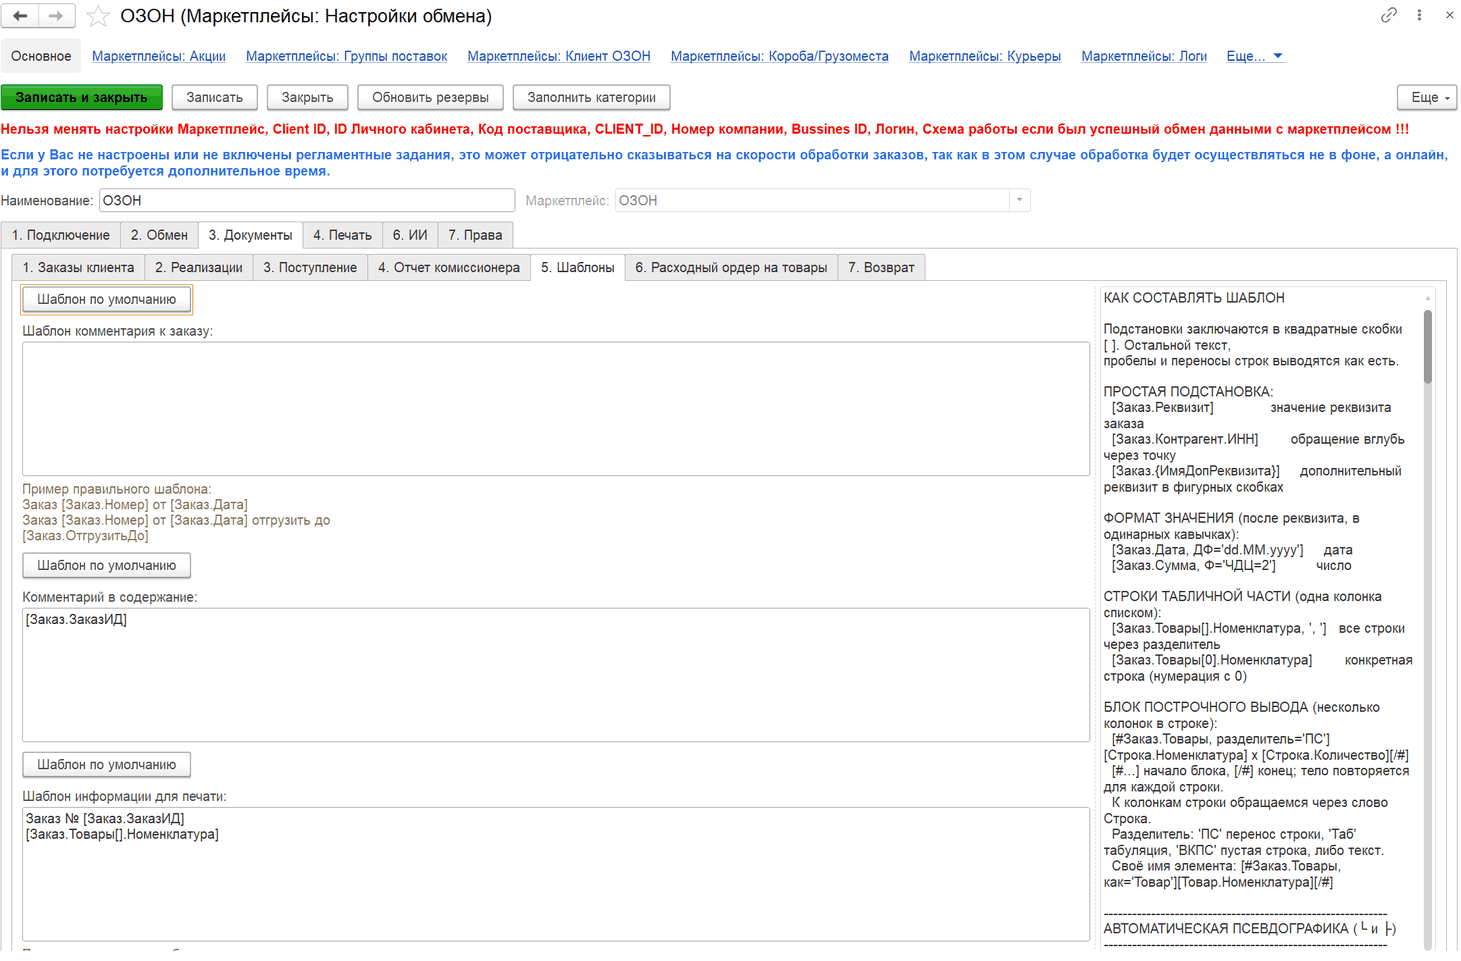Click Обновить резервы button
The image size is (1461, 961).
pyautogui.click(x=430, y=97)
